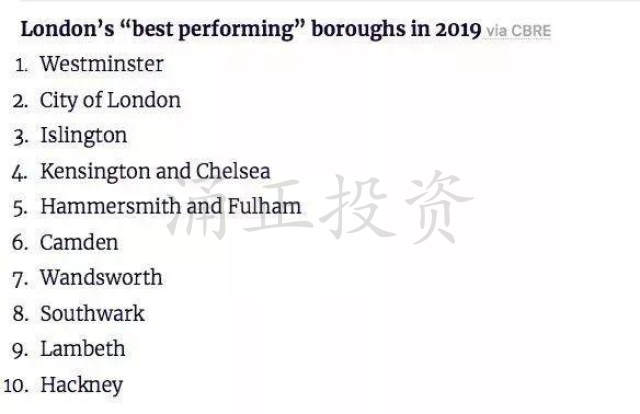Click the Islington list entry
This screenshot has width=640, height=414.
coord(84,136)
